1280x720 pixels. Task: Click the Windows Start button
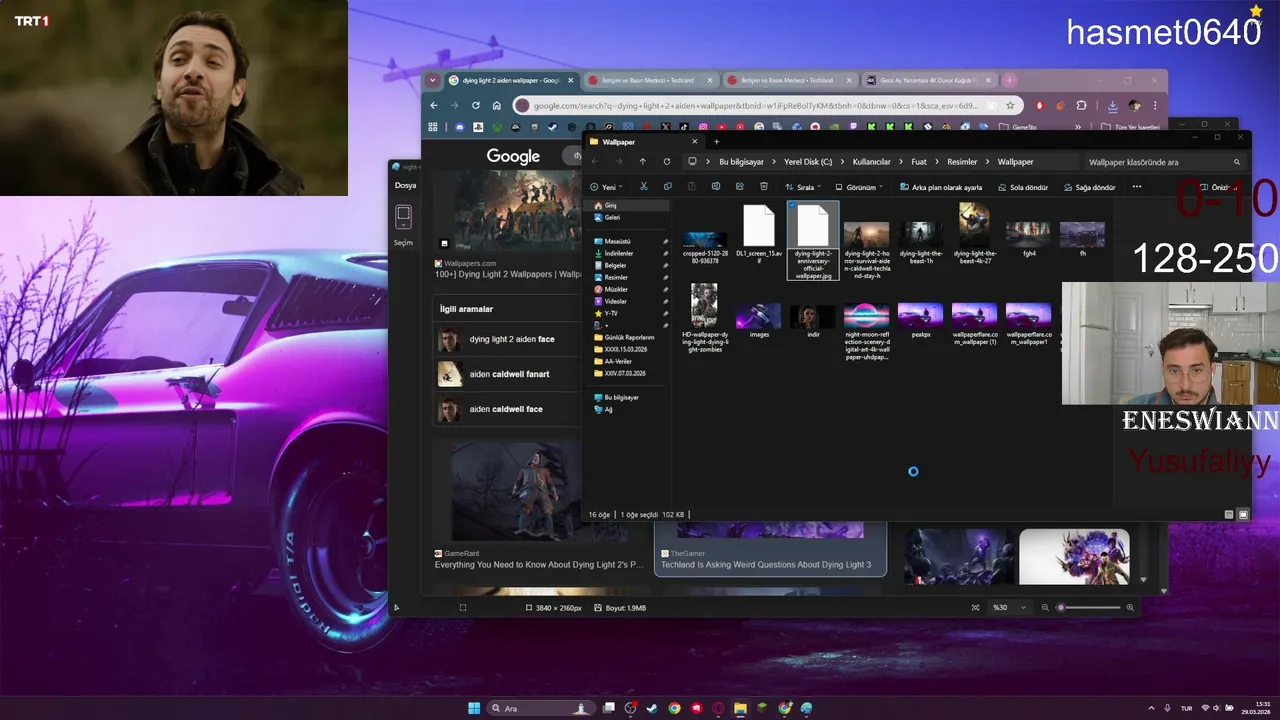pyautogui.click(x=474, y=708)
